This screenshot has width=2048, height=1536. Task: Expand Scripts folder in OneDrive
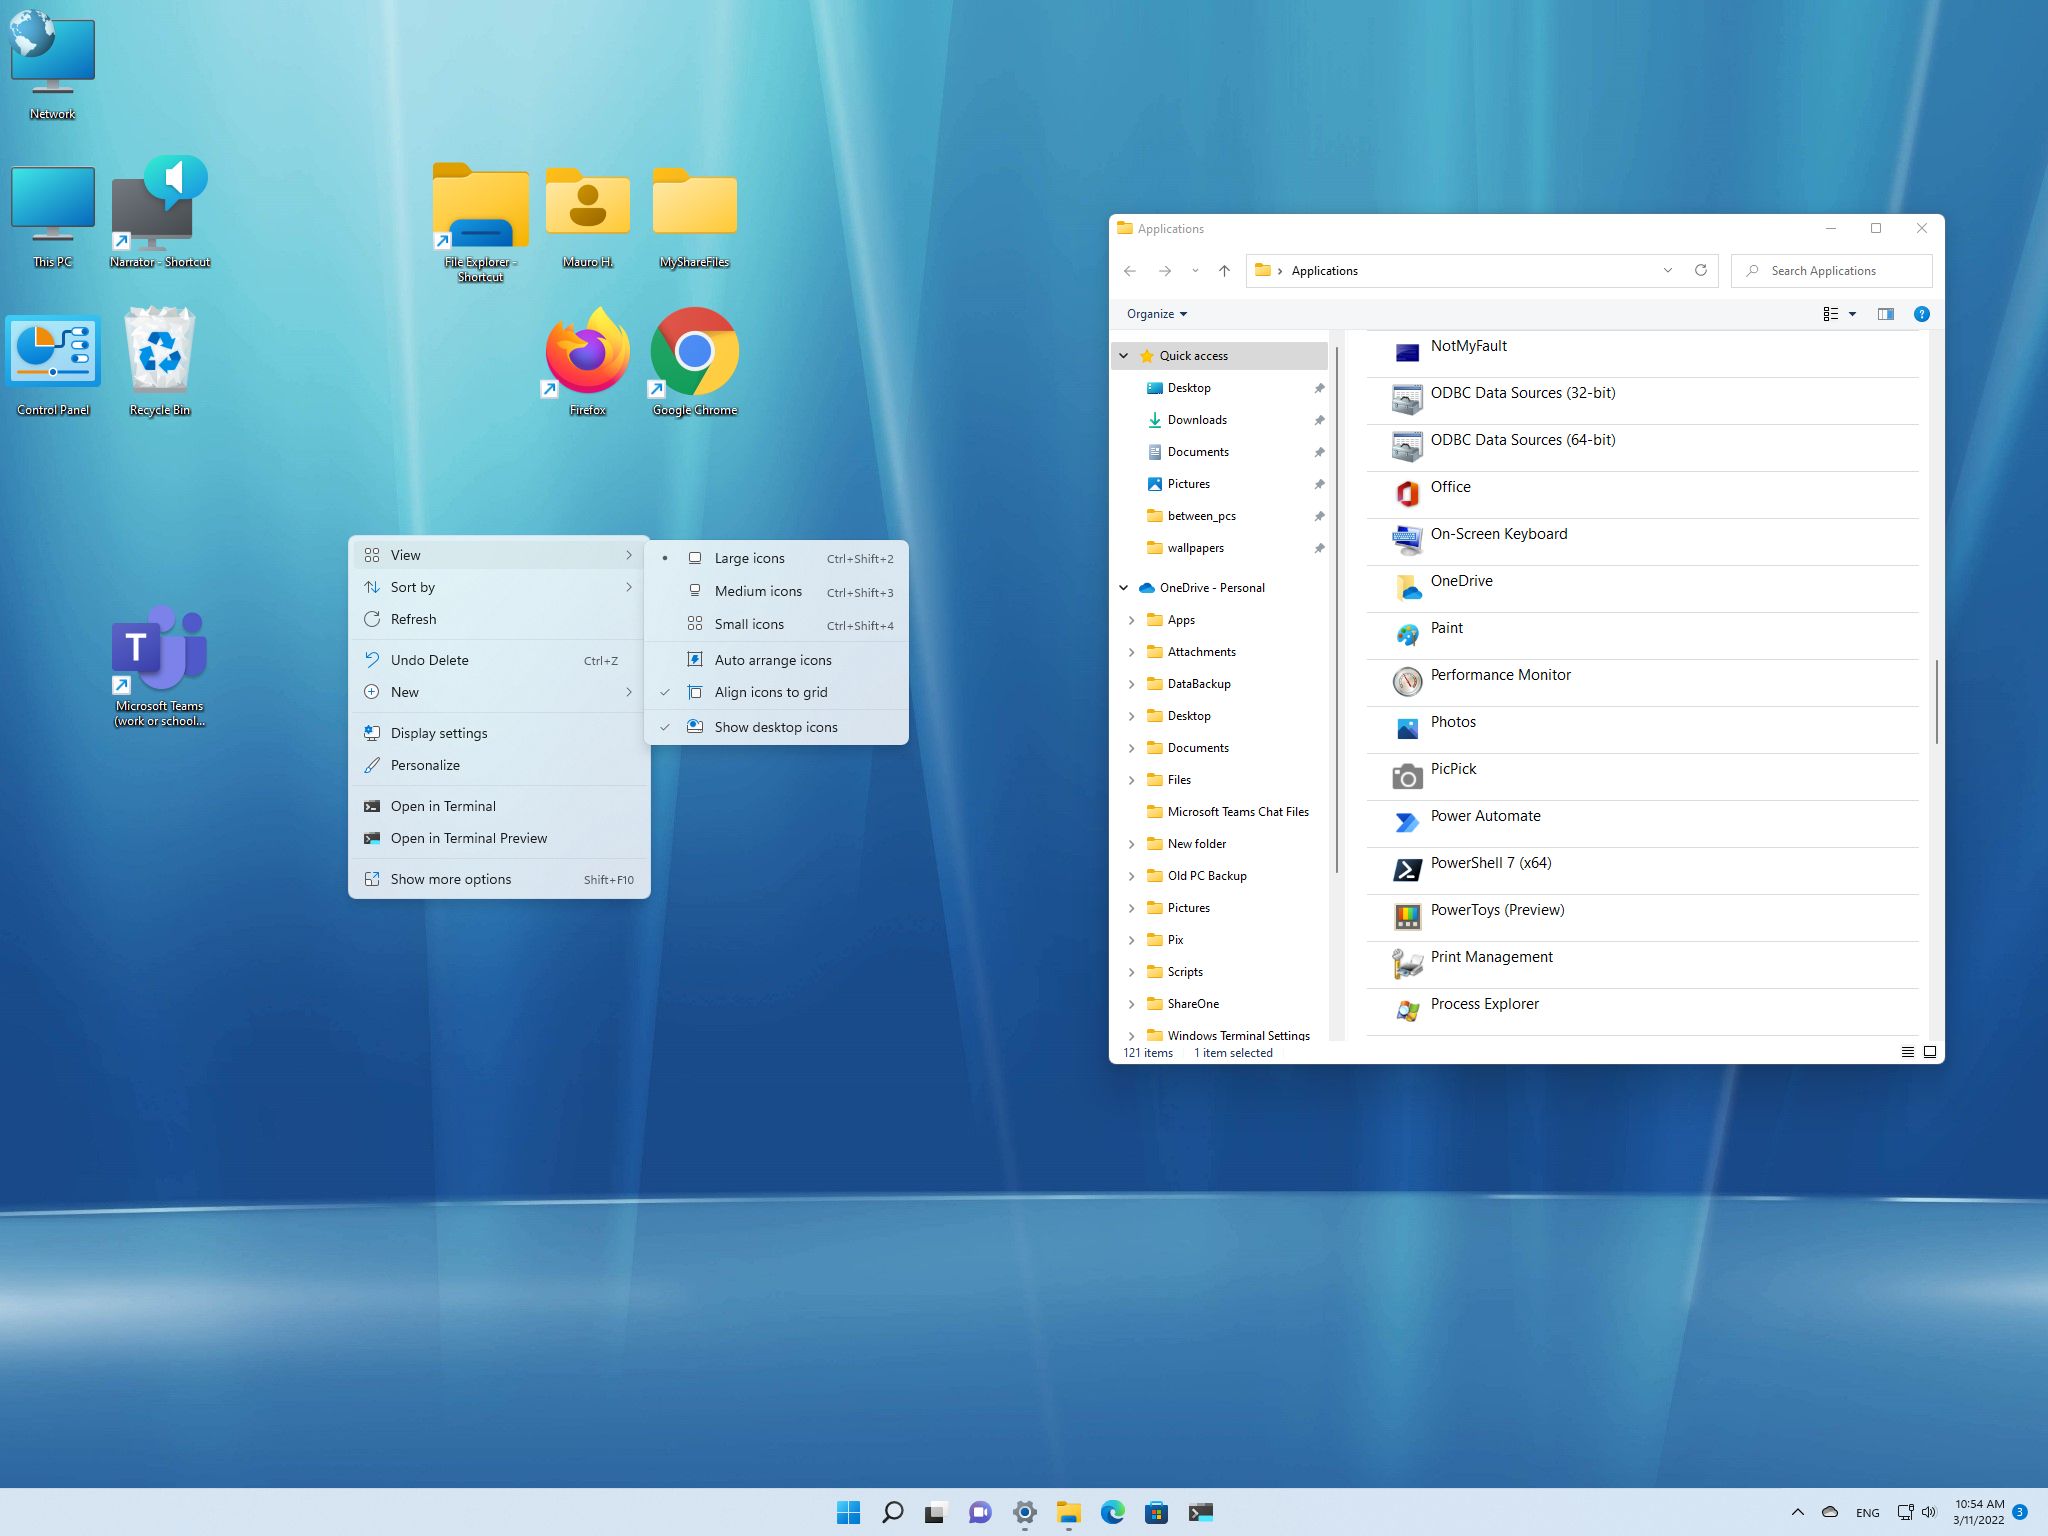(x=1130, y=971)
